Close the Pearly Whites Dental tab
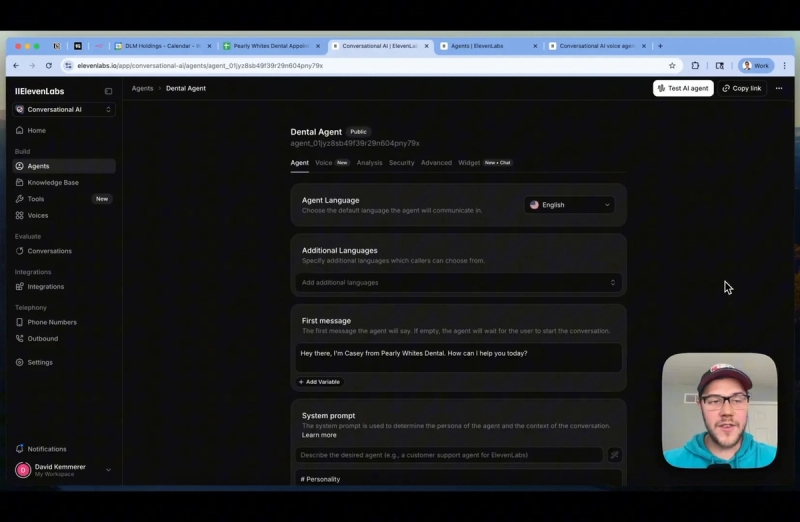Image resolution: width=800 pixels, height=522 pixels. (x=318, y=46)
